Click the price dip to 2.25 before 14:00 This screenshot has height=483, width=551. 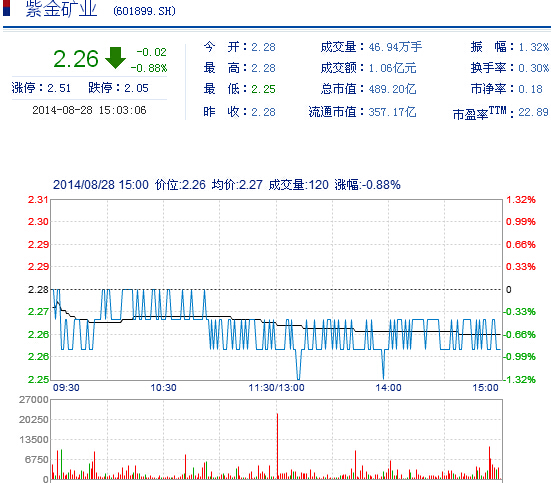(x=383, y=366)
